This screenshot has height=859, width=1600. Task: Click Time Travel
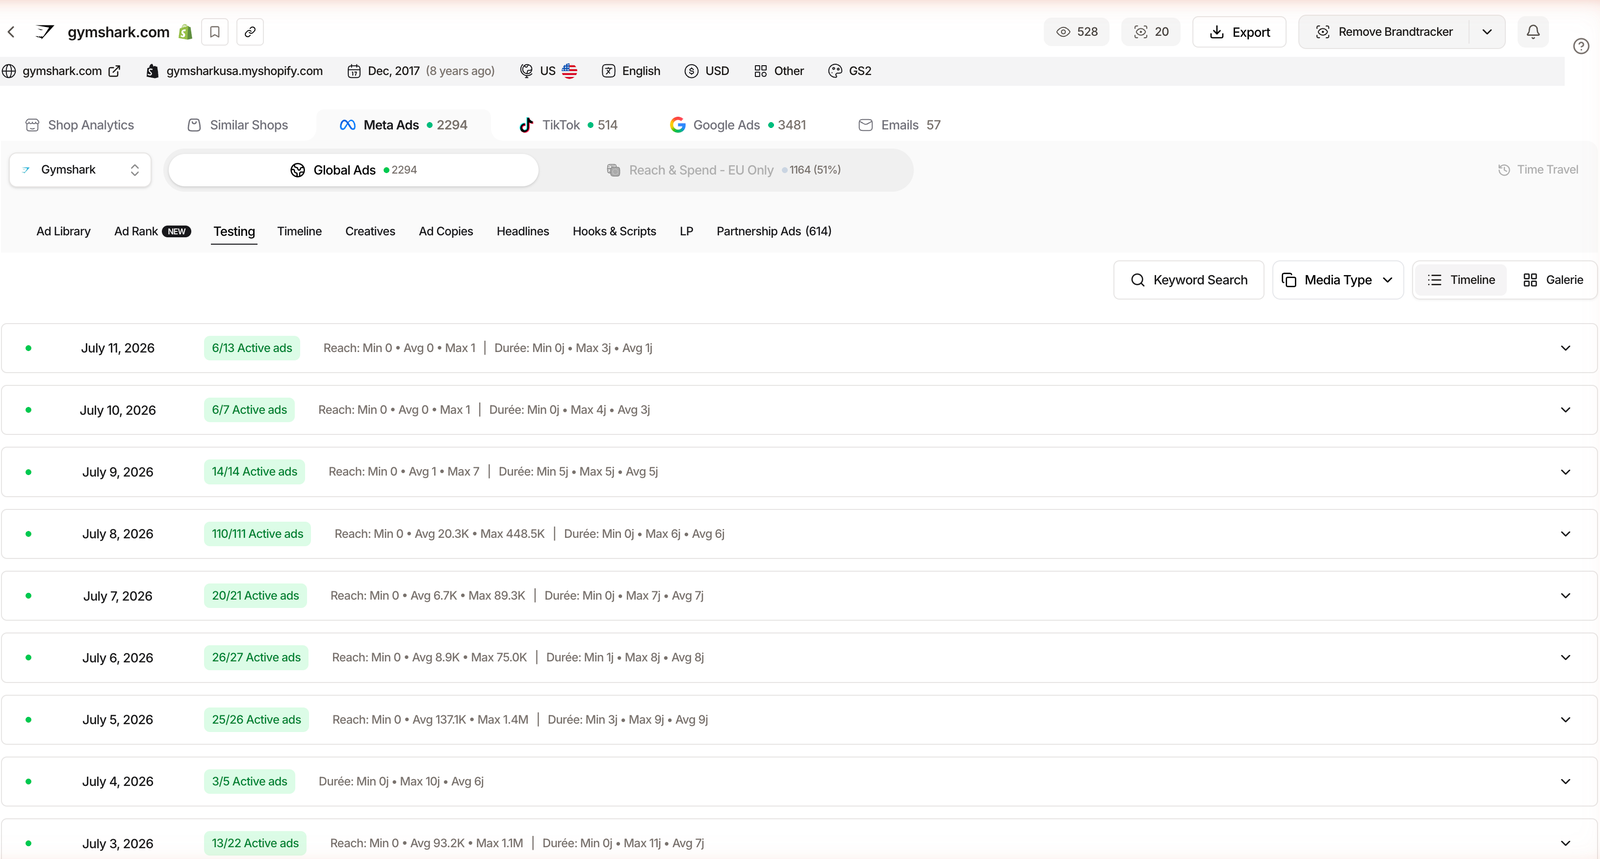(x=1538, y=170)
